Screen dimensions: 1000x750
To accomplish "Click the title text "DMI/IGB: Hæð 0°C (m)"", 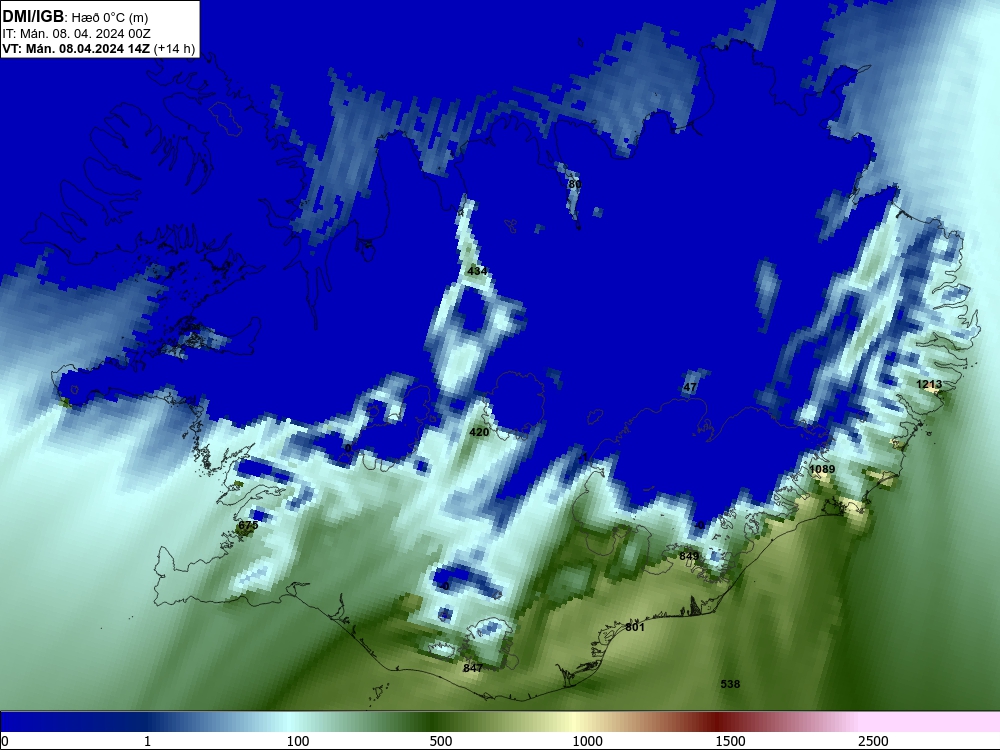I will [75, 17].
